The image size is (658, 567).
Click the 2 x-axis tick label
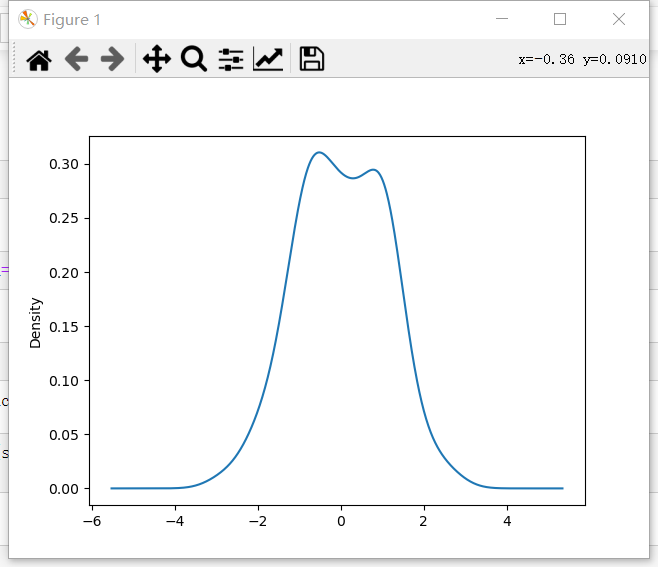423,521
